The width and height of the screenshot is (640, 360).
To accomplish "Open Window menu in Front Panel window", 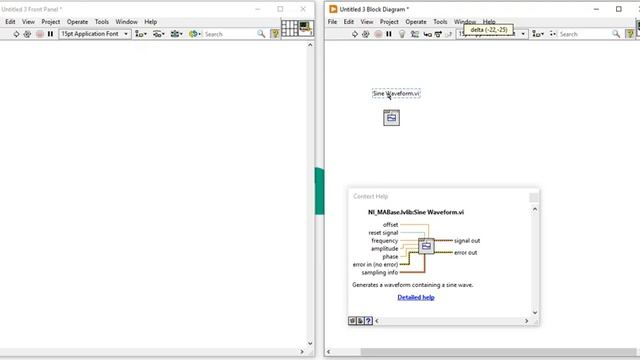I will point(126,22).
